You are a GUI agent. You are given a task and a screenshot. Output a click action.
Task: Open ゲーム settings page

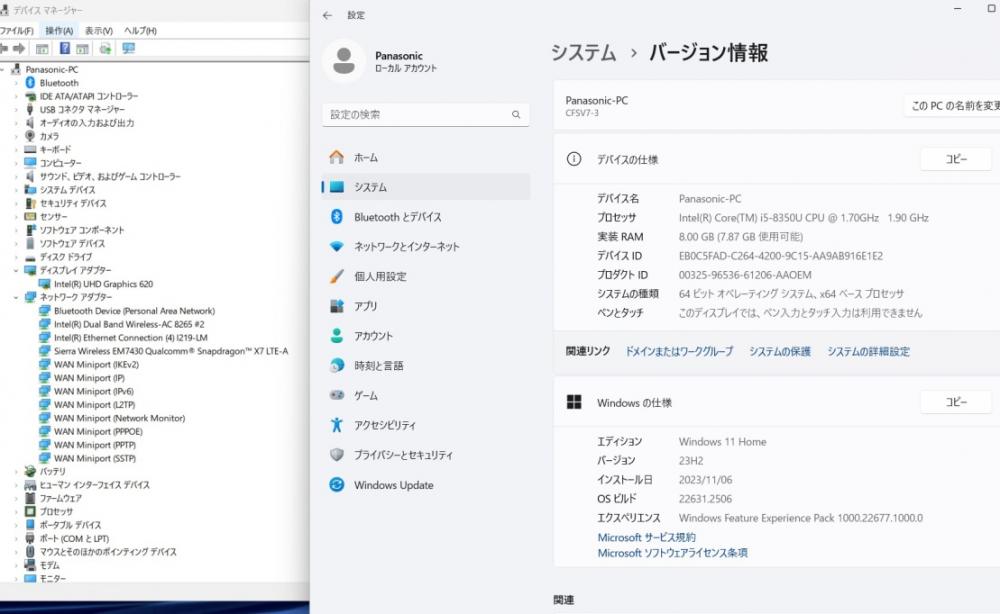point(426,395)
